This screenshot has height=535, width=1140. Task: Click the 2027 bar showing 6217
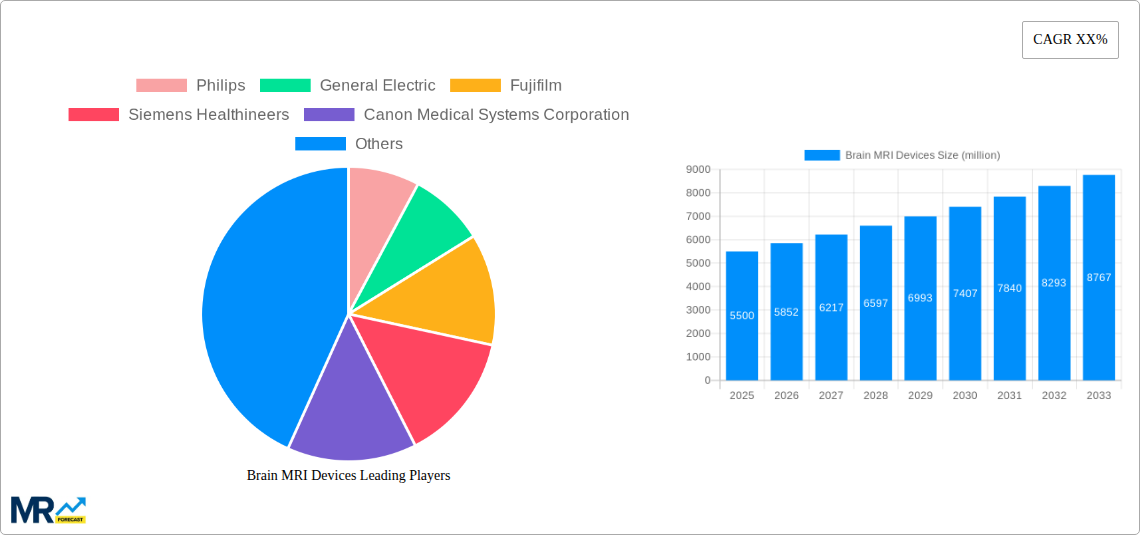pos(831,307)
